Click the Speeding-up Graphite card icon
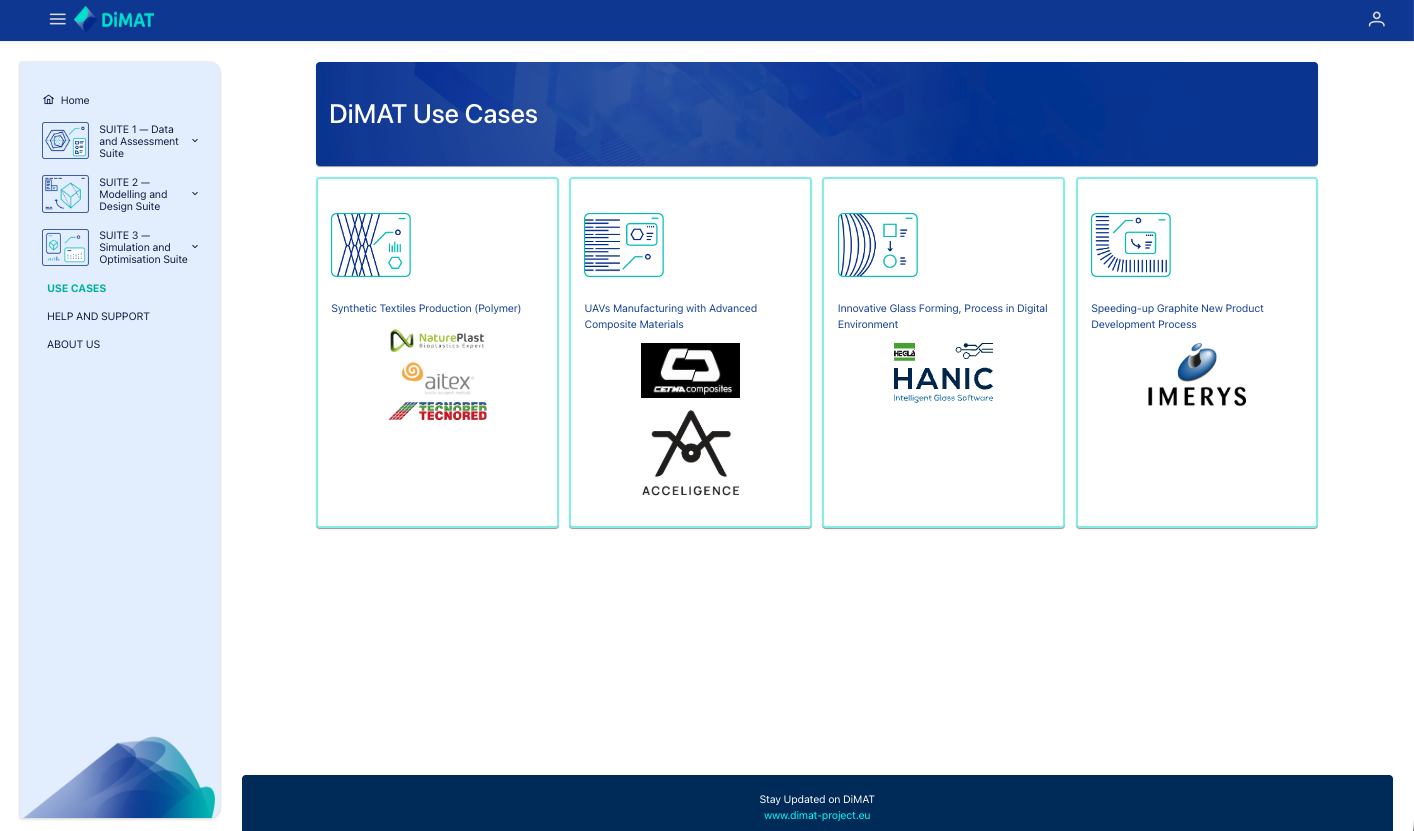 (1131, 245)
